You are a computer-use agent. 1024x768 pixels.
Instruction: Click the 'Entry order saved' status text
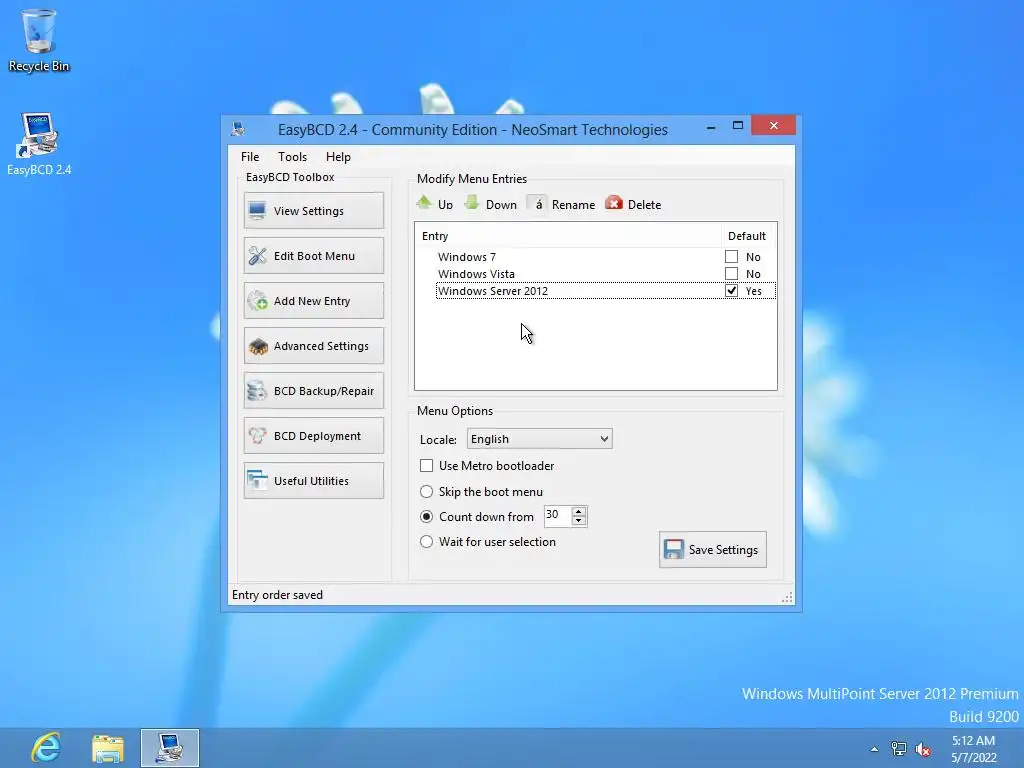click(x=277, y=595)
